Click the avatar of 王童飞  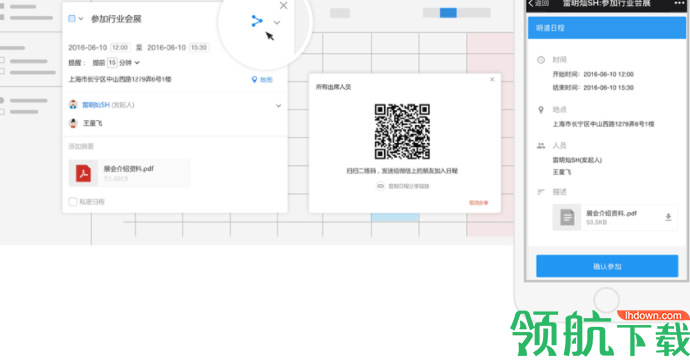point(73,123)
